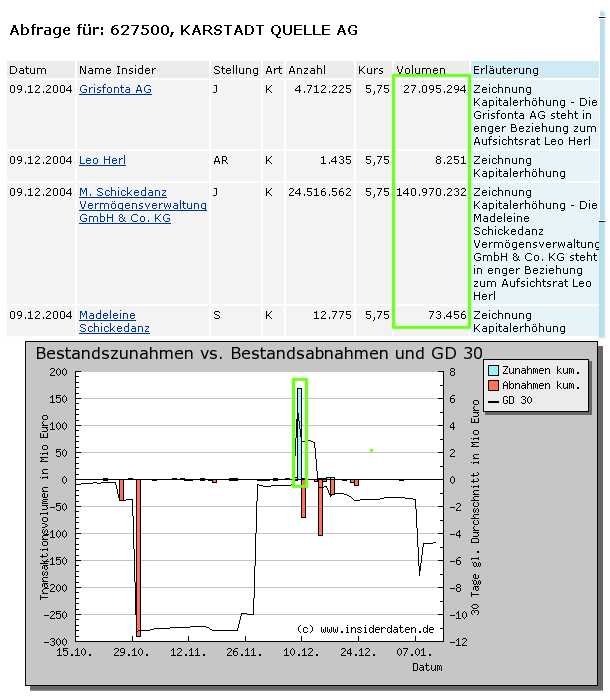
Task: Open M. Schickedanz Vermögensverwaltung GmbH link
Action: tap(143, 205)
